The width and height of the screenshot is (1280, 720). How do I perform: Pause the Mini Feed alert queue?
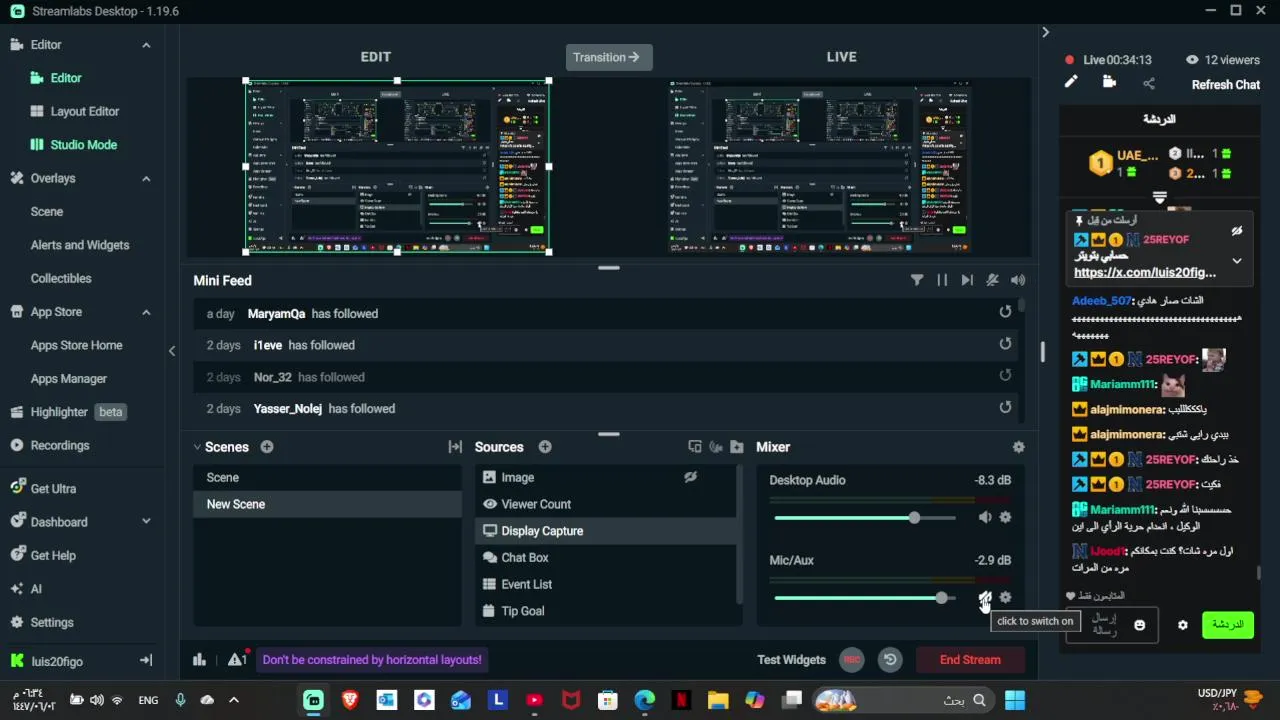[x=942, y=280]
